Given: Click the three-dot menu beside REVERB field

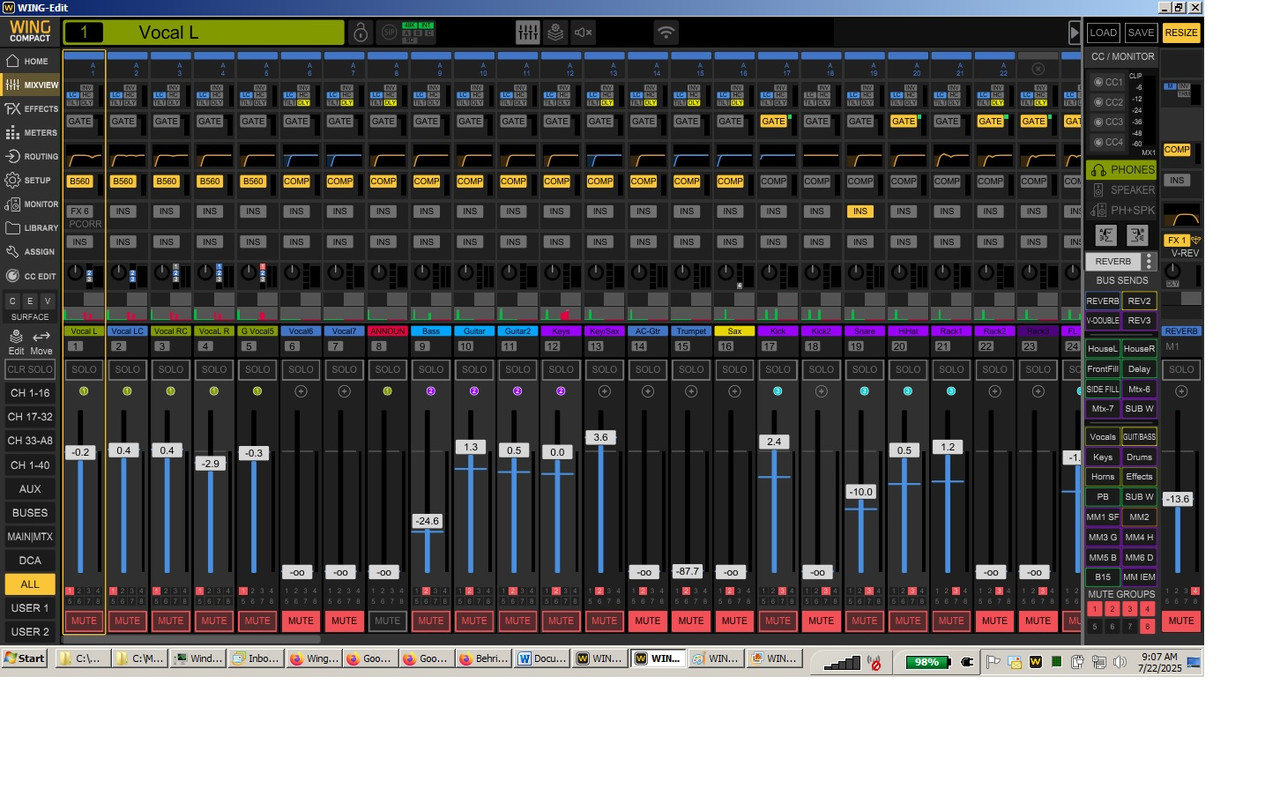Looking at the screenshot, I should (x=1150, y=261).
